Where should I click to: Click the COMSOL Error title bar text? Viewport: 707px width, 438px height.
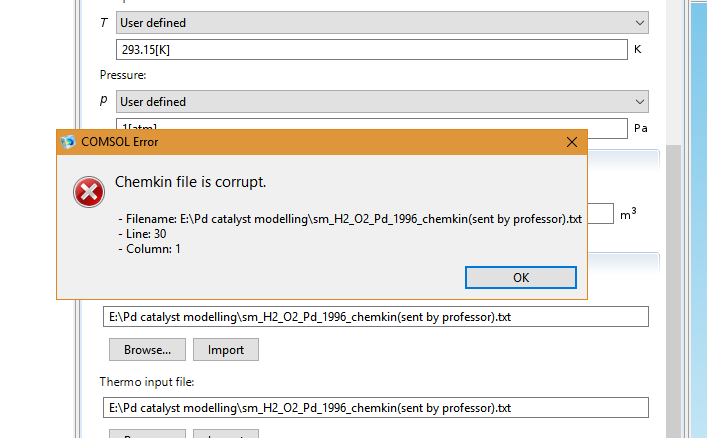point(119,142)
